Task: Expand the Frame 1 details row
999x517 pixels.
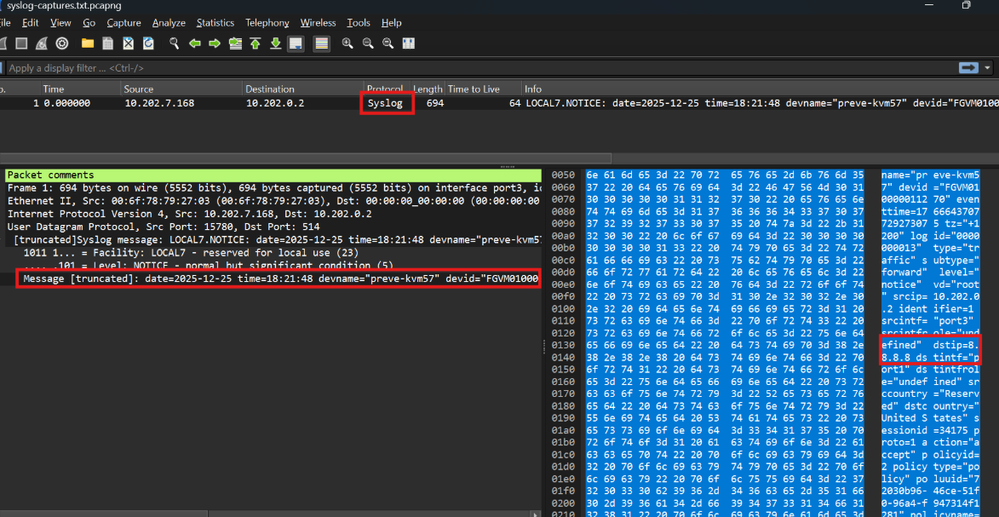Action: coord(273,188)
